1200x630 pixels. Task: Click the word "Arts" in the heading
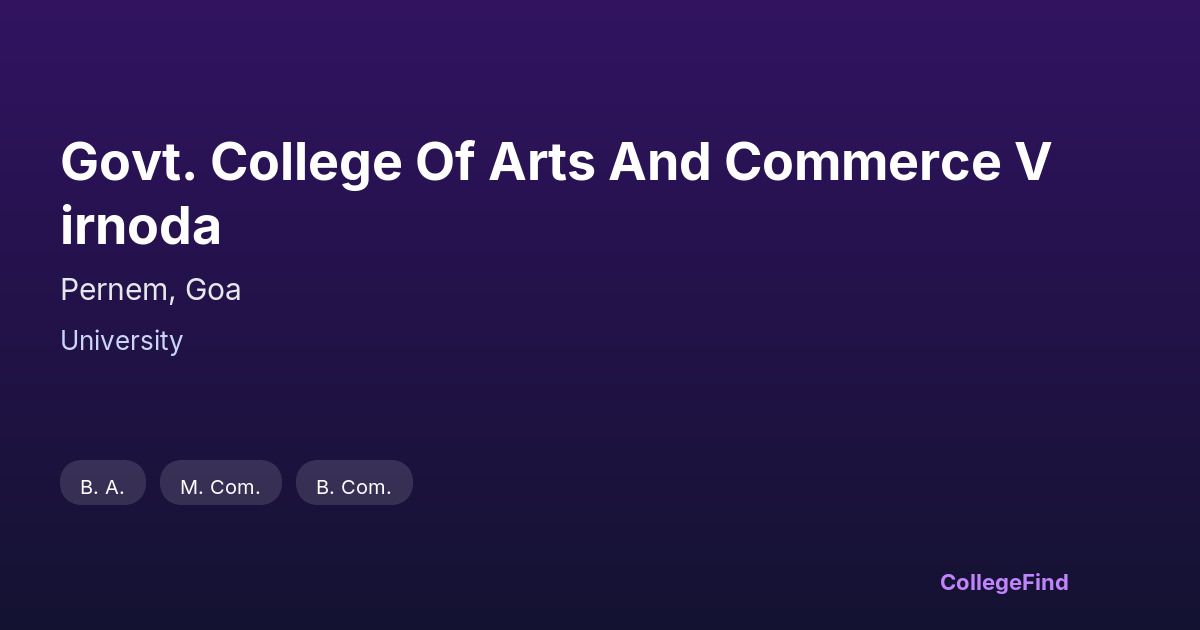coord(539,162)
